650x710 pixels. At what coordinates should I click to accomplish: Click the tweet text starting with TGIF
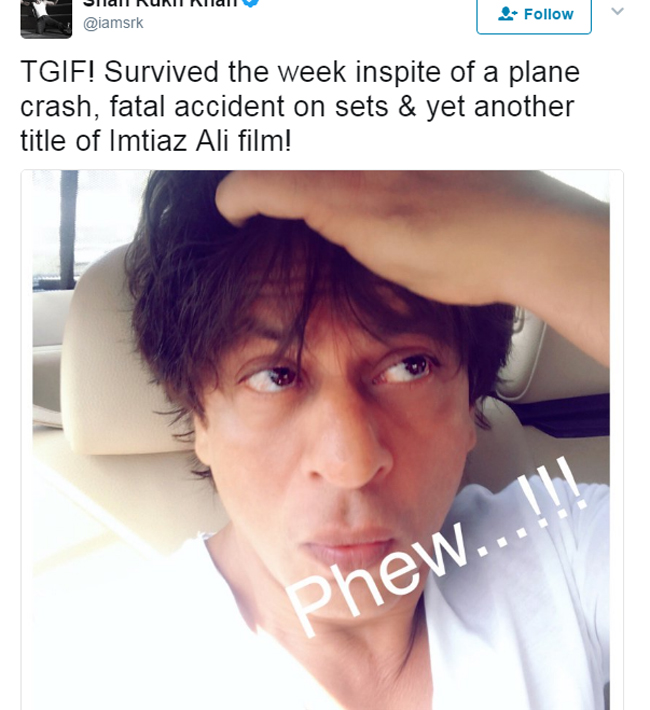[300, 106]
